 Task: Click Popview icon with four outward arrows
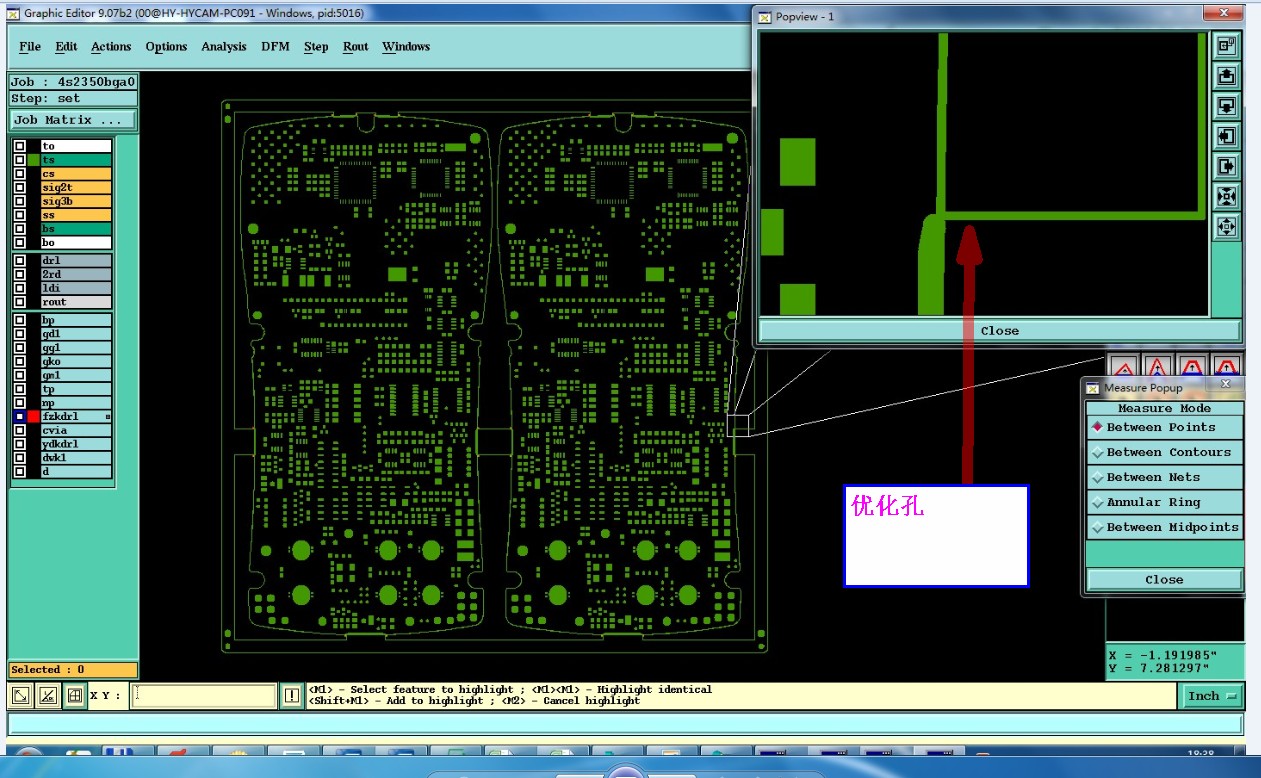1226,227
